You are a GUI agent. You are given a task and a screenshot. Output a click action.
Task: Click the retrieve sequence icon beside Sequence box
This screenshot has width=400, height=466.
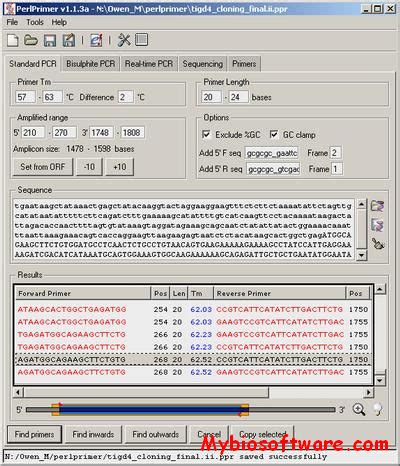(377, 225)
